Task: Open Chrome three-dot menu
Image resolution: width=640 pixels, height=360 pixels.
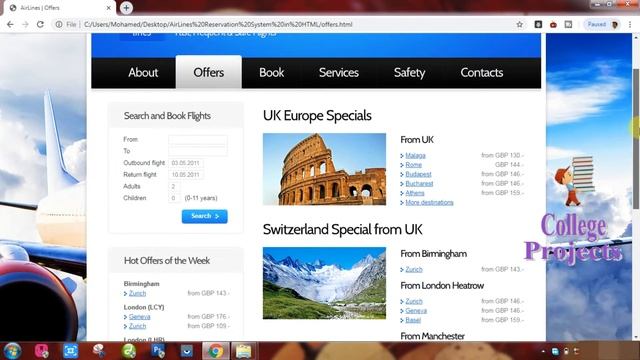Action: (630, 24)
